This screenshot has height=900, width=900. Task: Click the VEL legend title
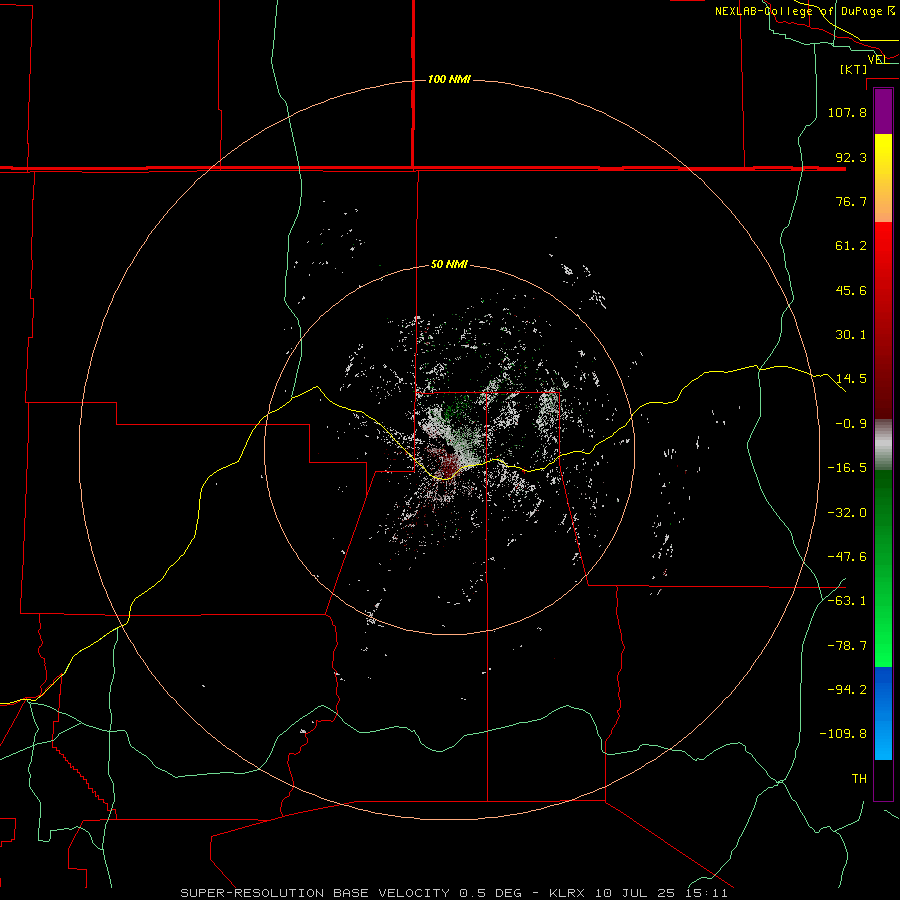click(x=878, y=59)
